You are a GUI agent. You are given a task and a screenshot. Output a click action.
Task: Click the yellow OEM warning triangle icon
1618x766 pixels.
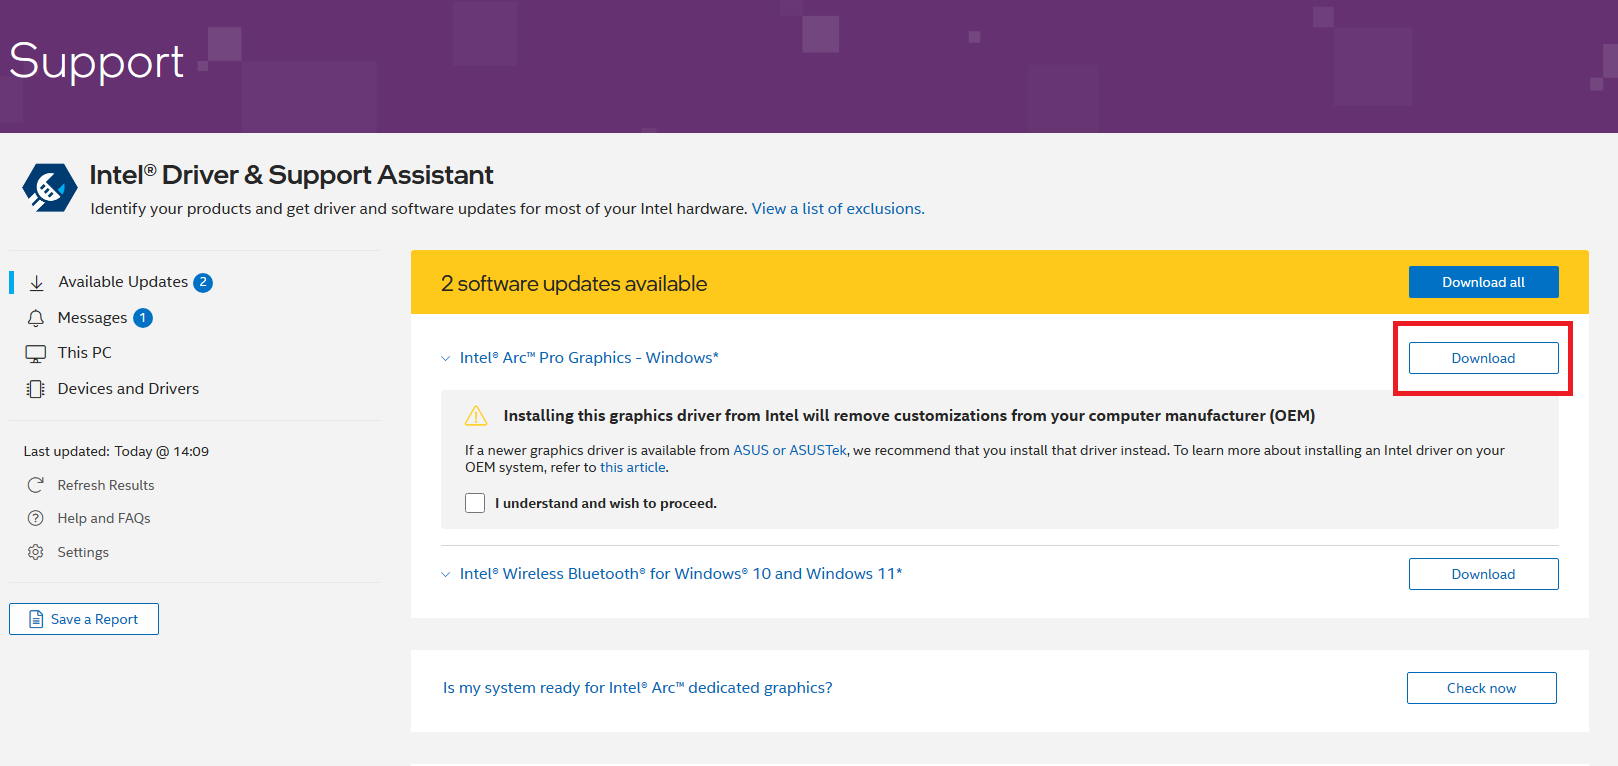point(476,415)
